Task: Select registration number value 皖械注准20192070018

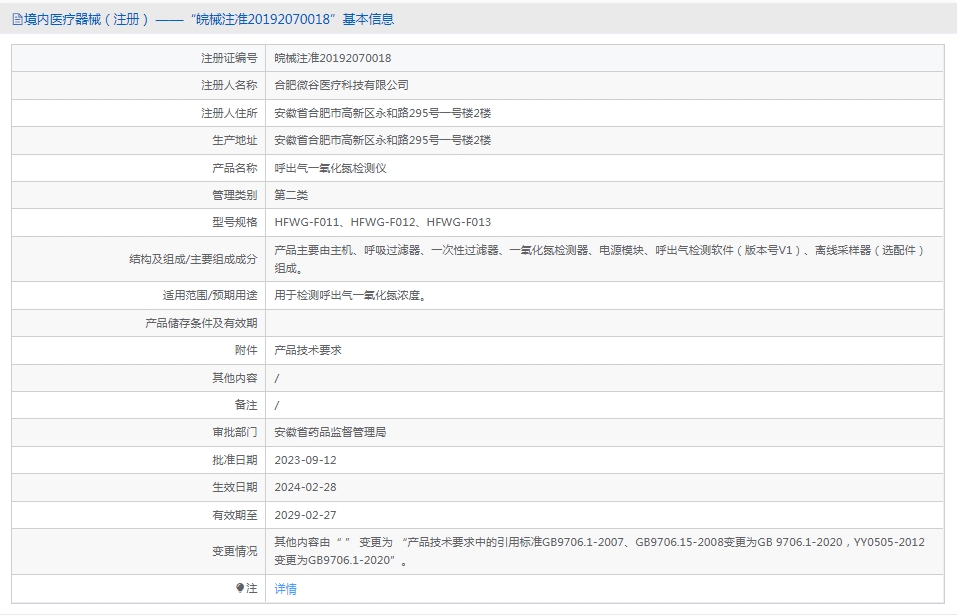Action: (x=333, y=58)
